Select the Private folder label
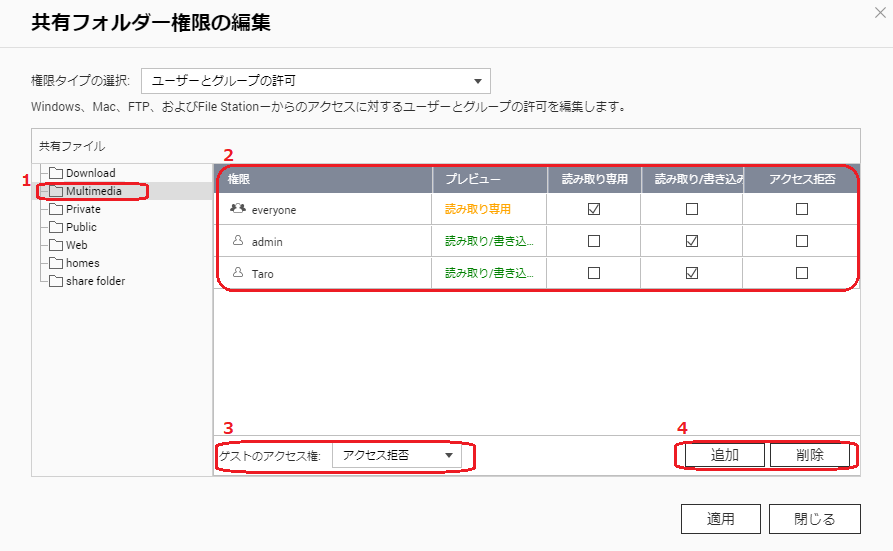The width and height of the screenshot is (893, 551). 83,209
